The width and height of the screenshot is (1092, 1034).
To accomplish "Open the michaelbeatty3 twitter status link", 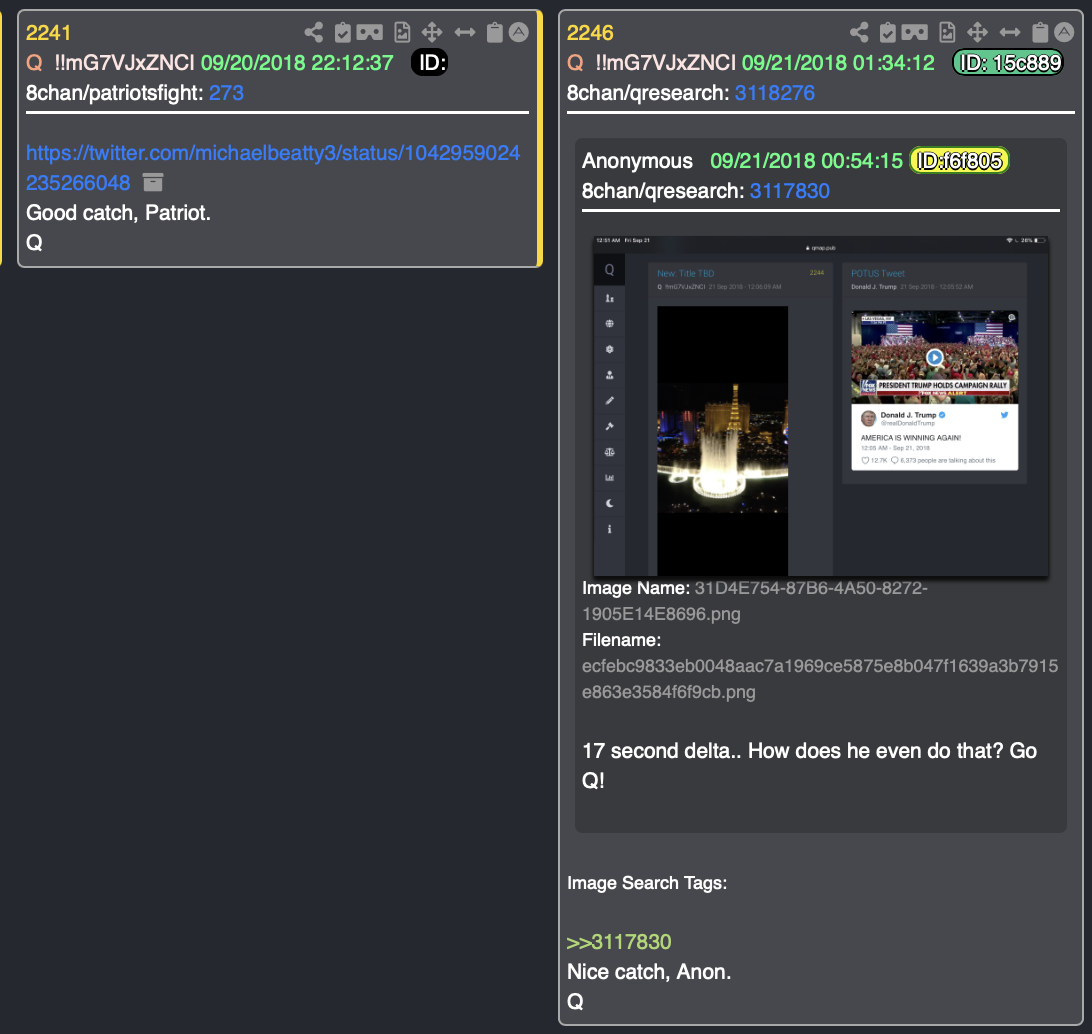I will click(x=273, y=168).
